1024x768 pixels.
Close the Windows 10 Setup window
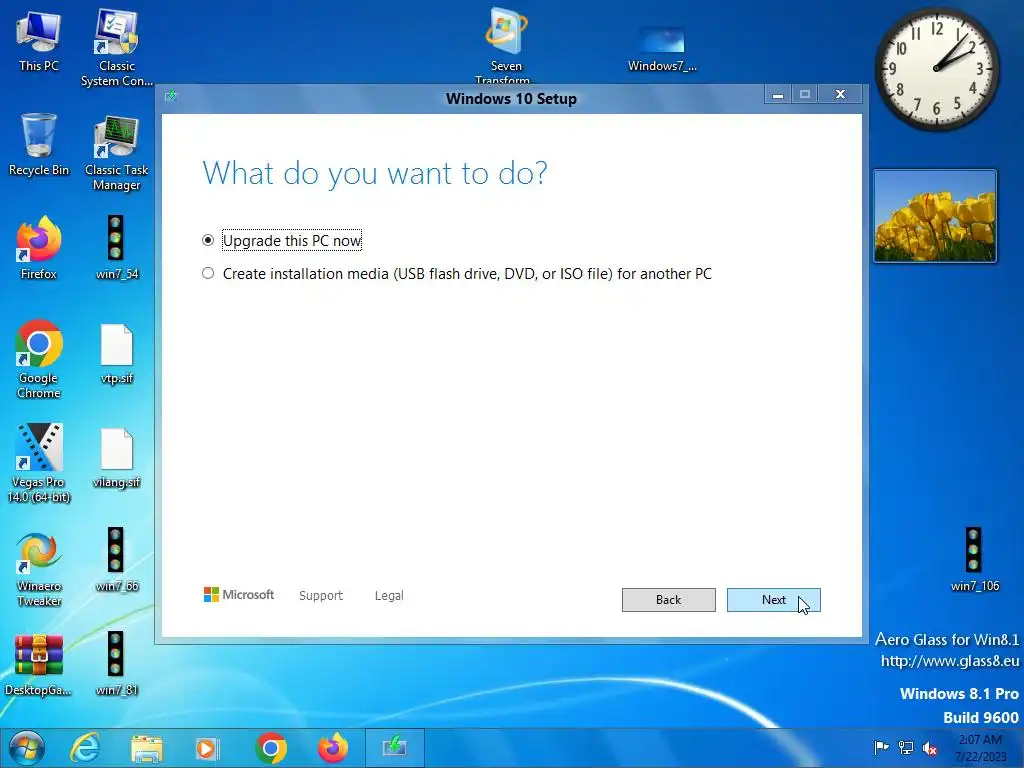coord(840,95)
